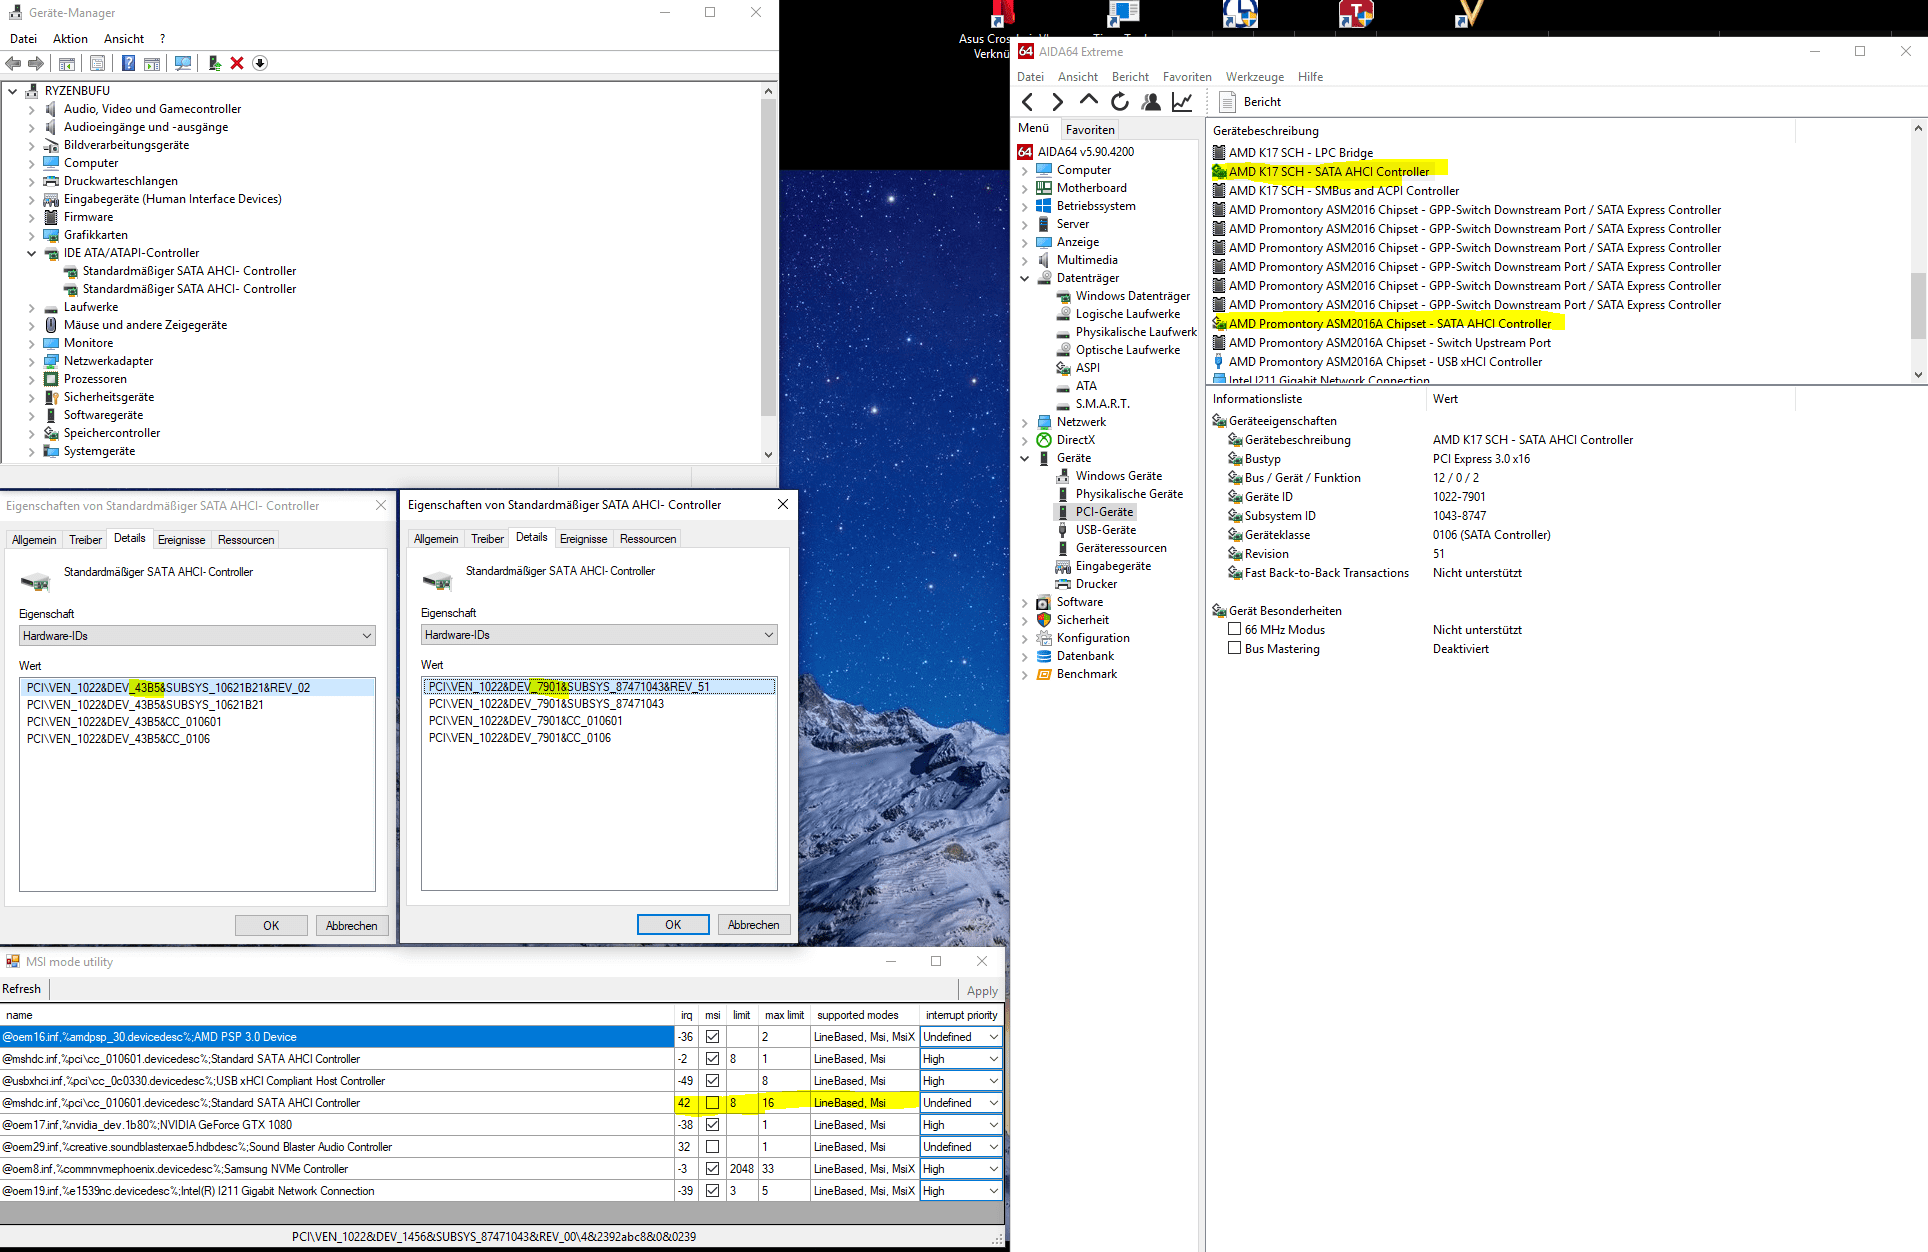Select PCI-Geräte item in AIDA64 tree
Viewport: 1928px width, 1252px height.
tap(1104, 512)
